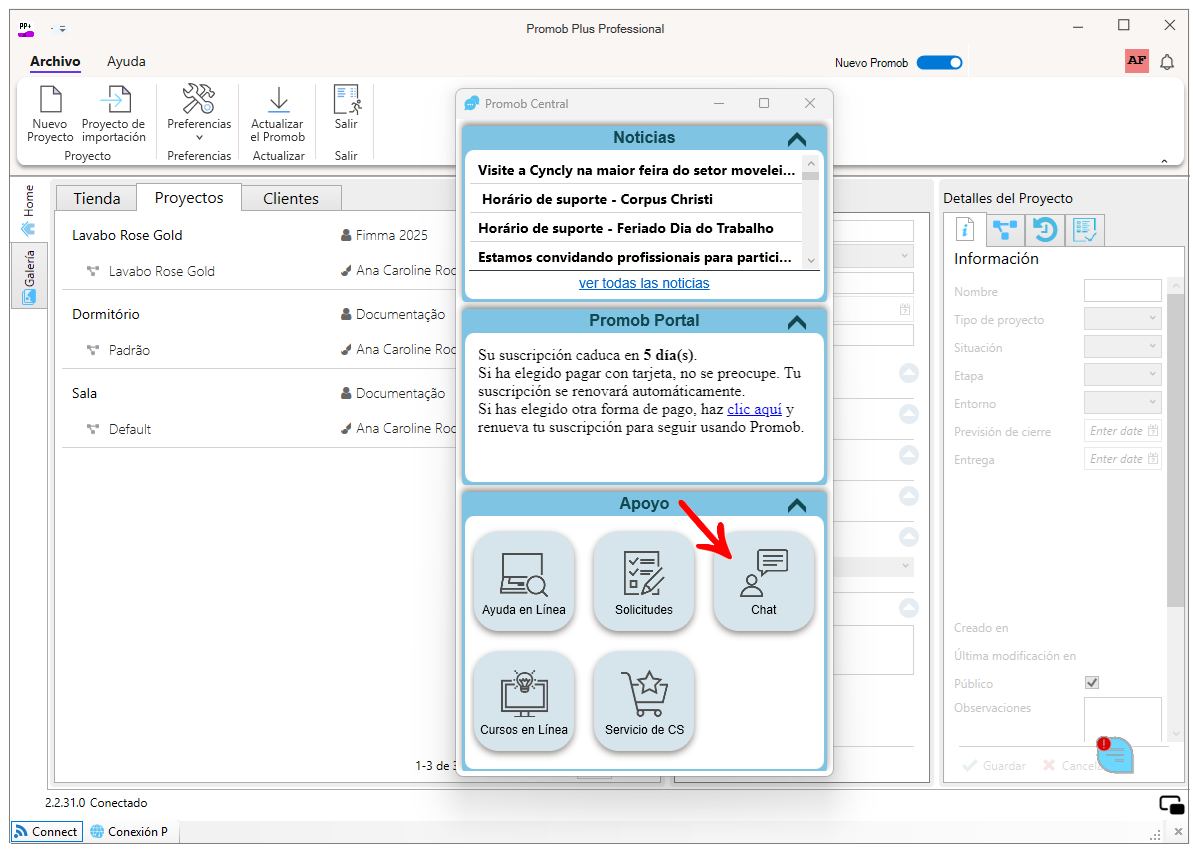This screenshot has height=850, width=1193.
Task: Click the Promob app logo icon
Action: click(x=26, y=28)
